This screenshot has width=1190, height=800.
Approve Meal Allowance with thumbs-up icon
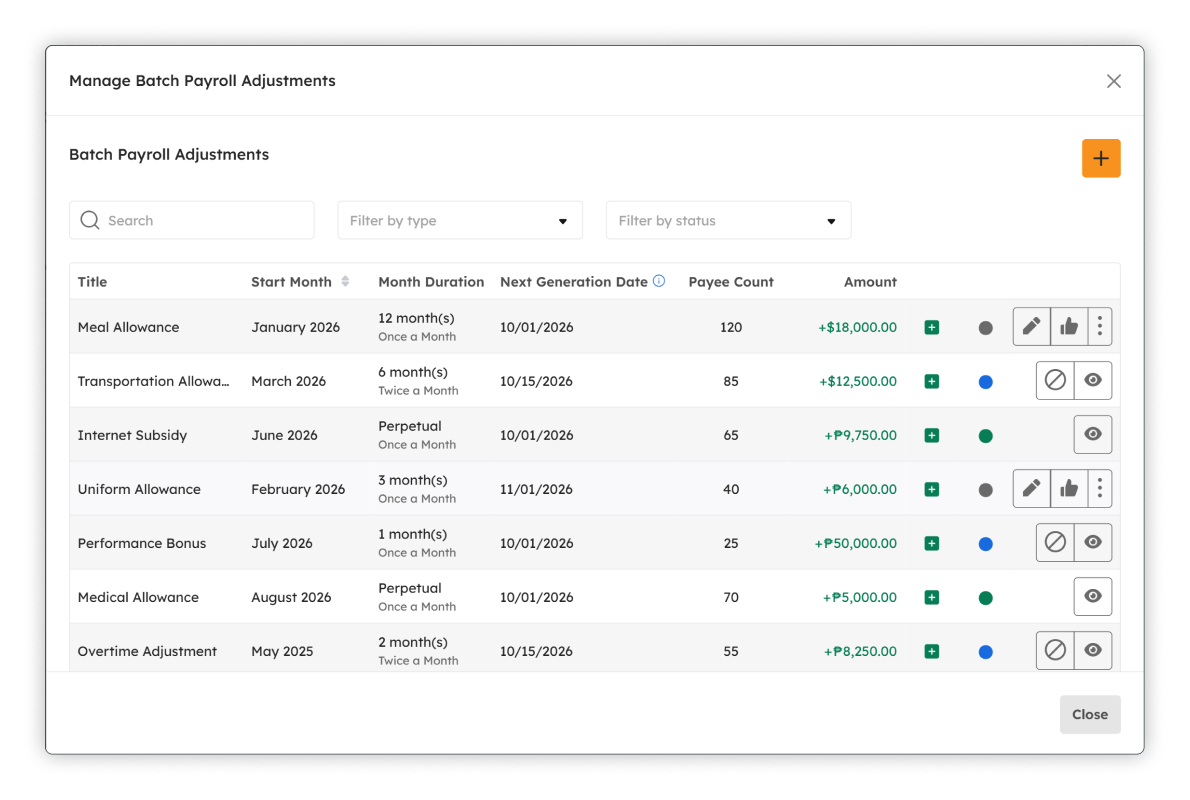1069,326
